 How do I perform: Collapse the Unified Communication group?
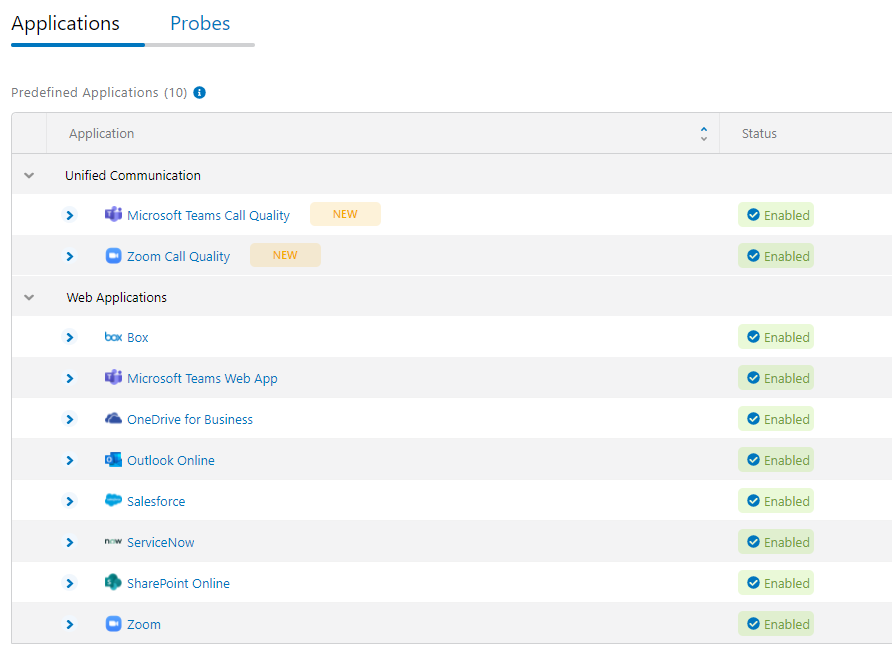29,174
